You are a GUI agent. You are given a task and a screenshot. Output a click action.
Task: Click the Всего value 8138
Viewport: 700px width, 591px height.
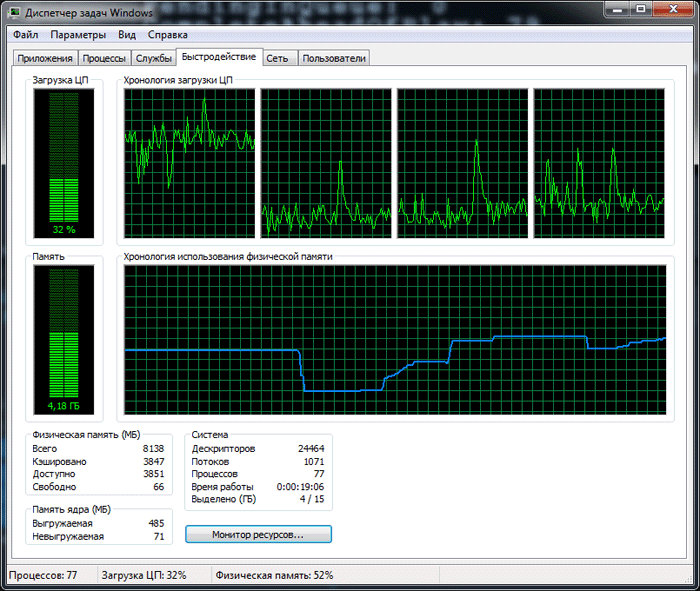pos(154,449)
